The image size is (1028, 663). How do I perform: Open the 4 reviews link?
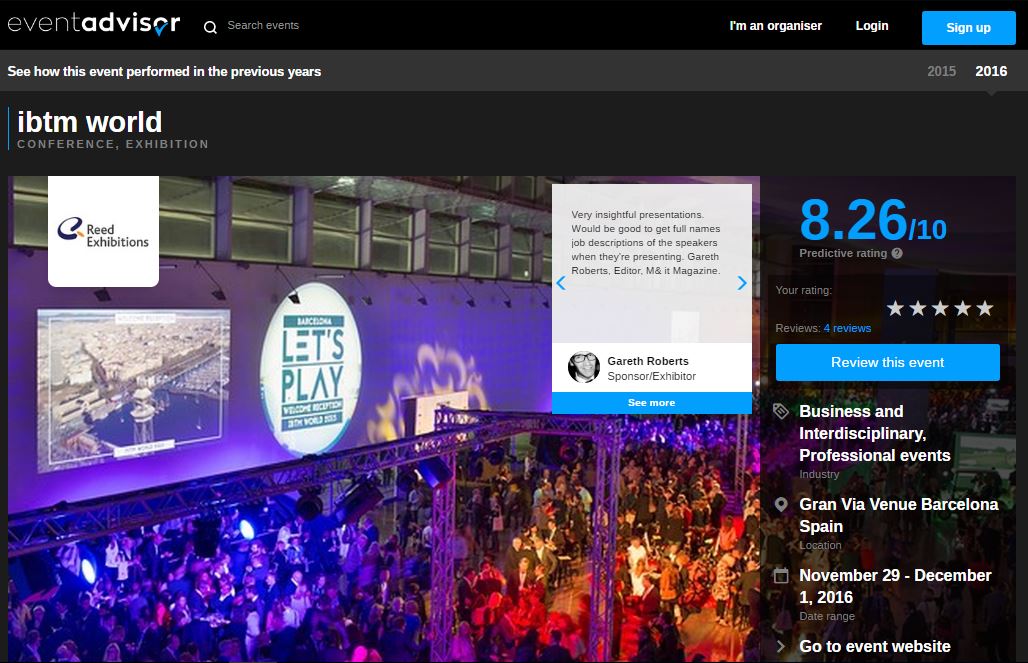click(x=847, y=329)
